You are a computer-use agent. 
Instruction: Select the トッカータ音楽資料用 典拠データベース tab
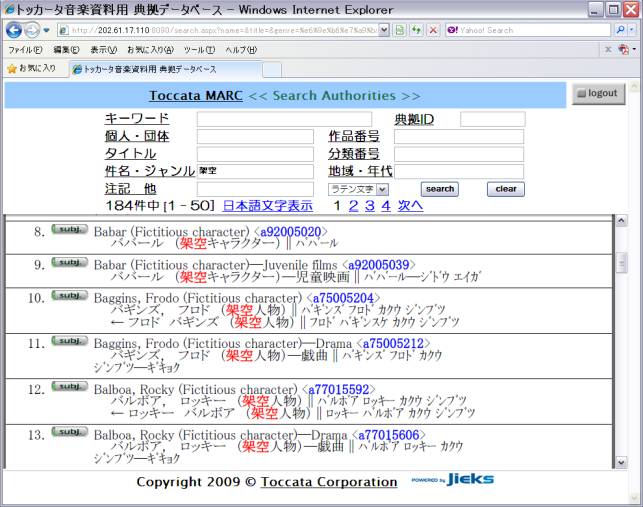click(x=166, y=69)
